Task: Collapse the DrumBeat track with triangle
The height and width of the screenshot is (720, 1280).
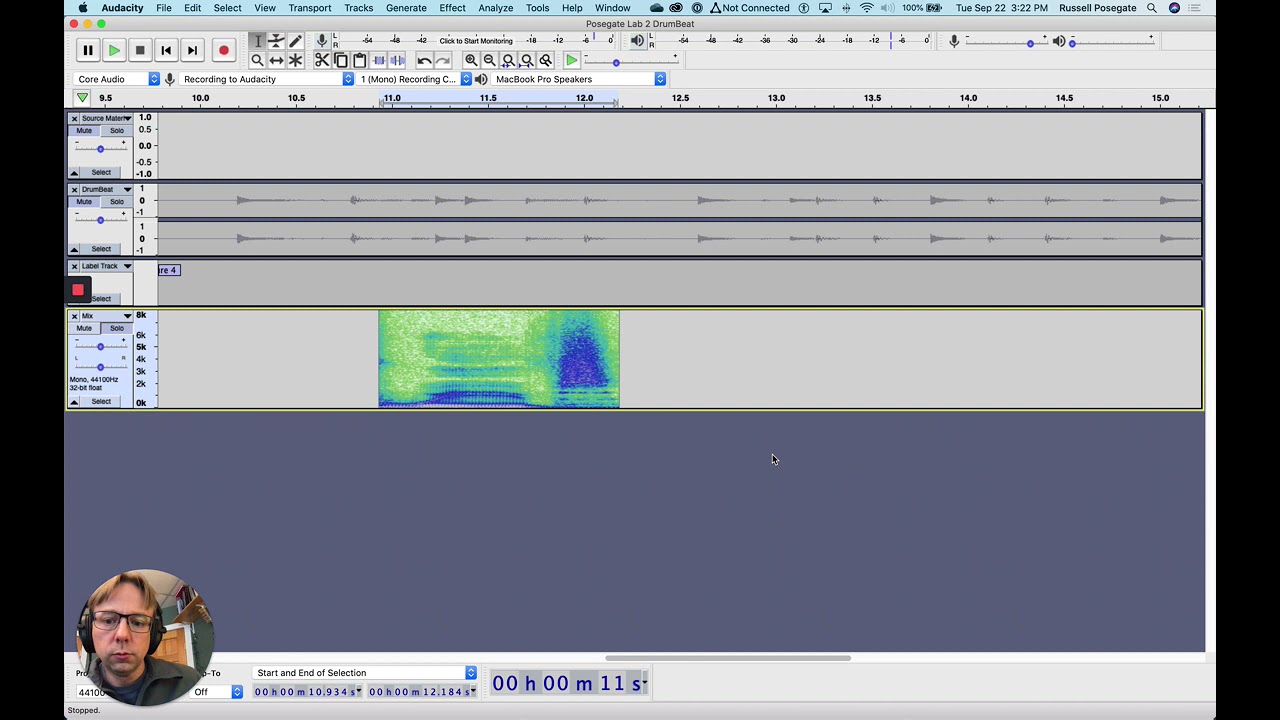Action: click(x=74, y=248)
